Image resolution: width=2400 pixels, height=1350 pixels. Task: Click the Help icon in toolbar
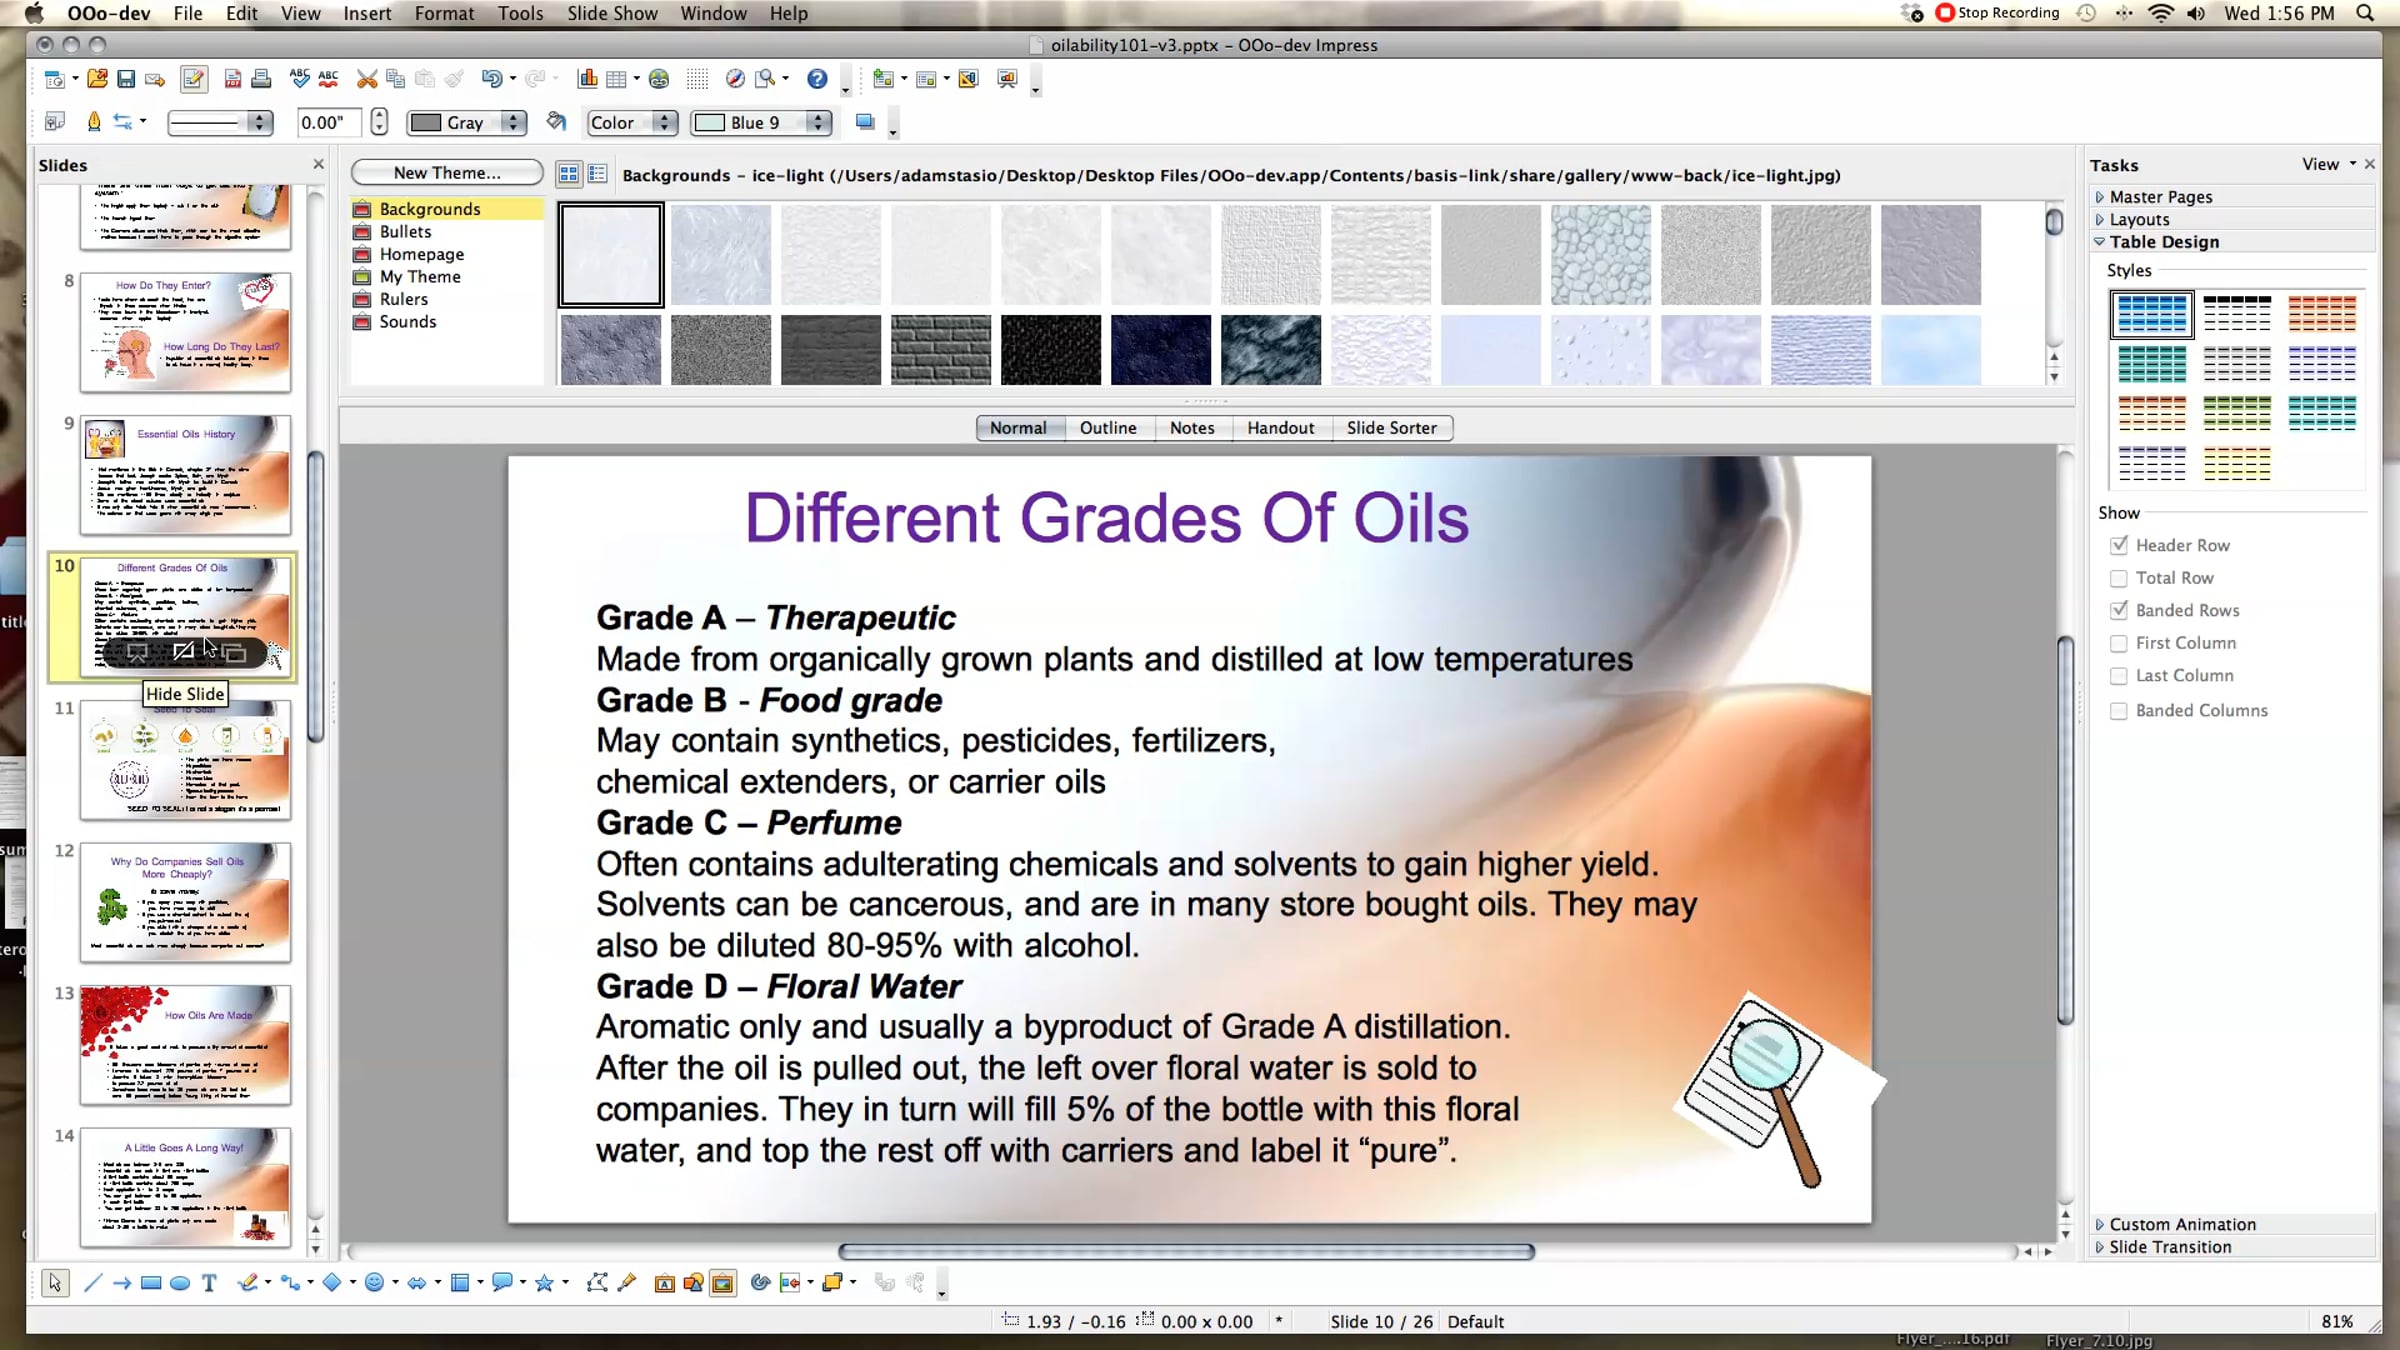[817, 79]
